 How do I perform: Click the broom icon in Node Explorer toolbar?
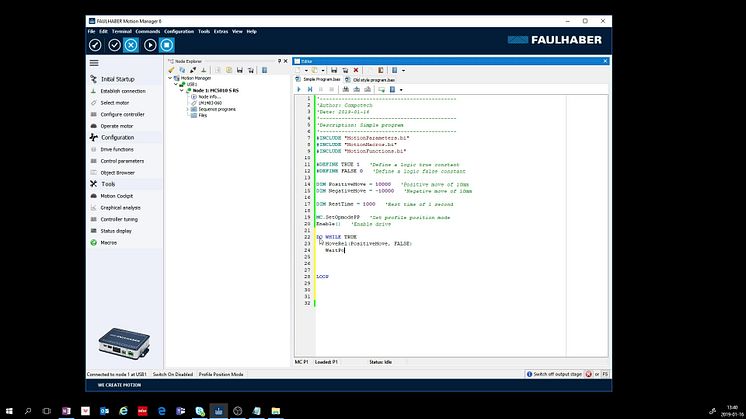click(171, 70)
